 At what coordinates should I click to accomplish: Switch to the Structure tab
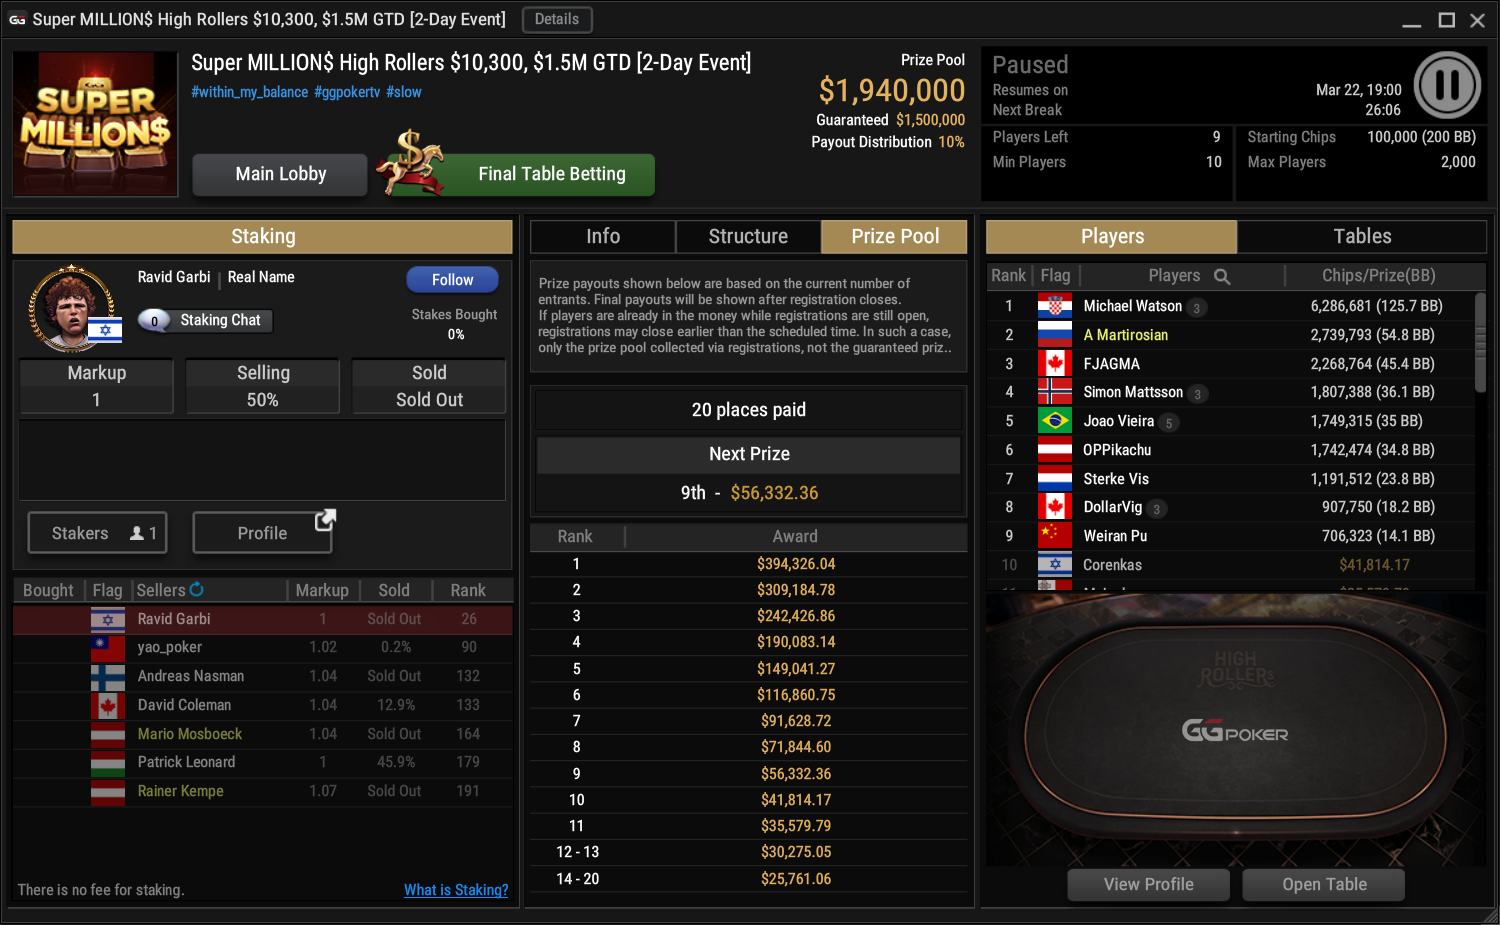(748, 236)
